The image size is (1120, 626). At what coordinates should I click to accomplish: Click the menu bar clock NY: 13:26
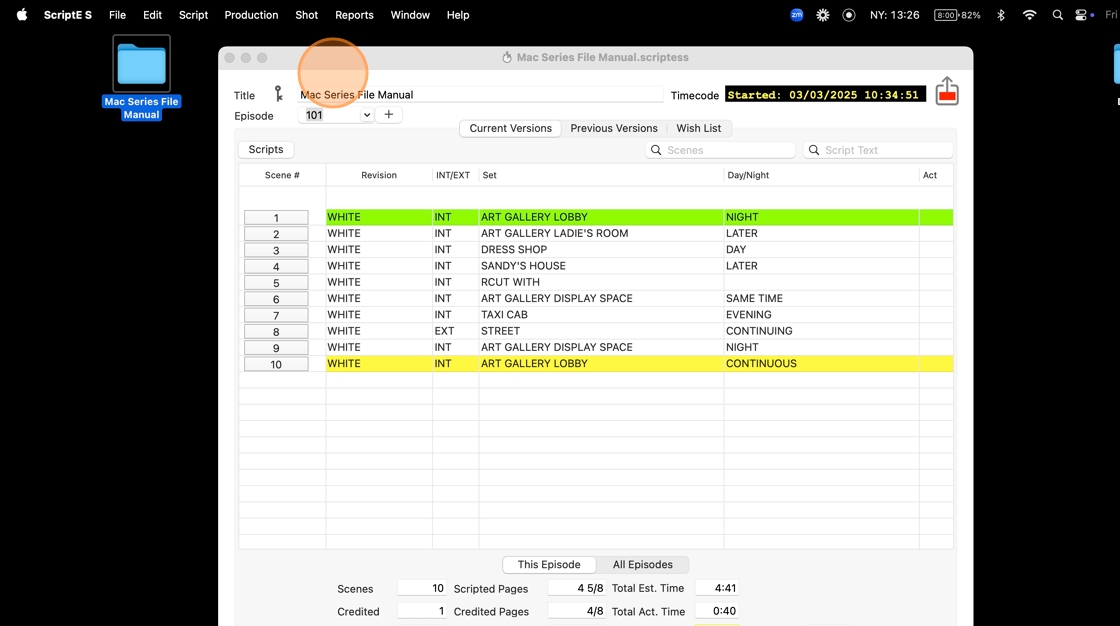coord(894,15)
